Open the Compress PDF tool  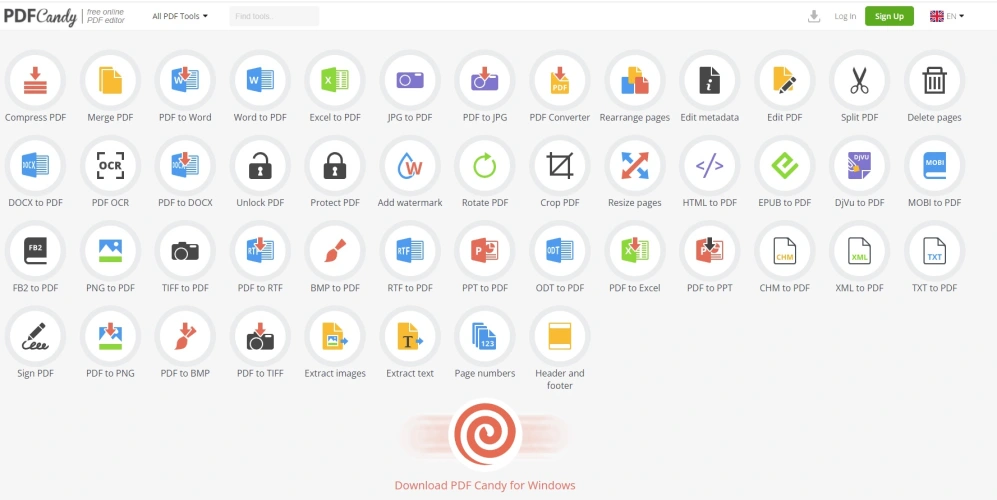(35, 80)
